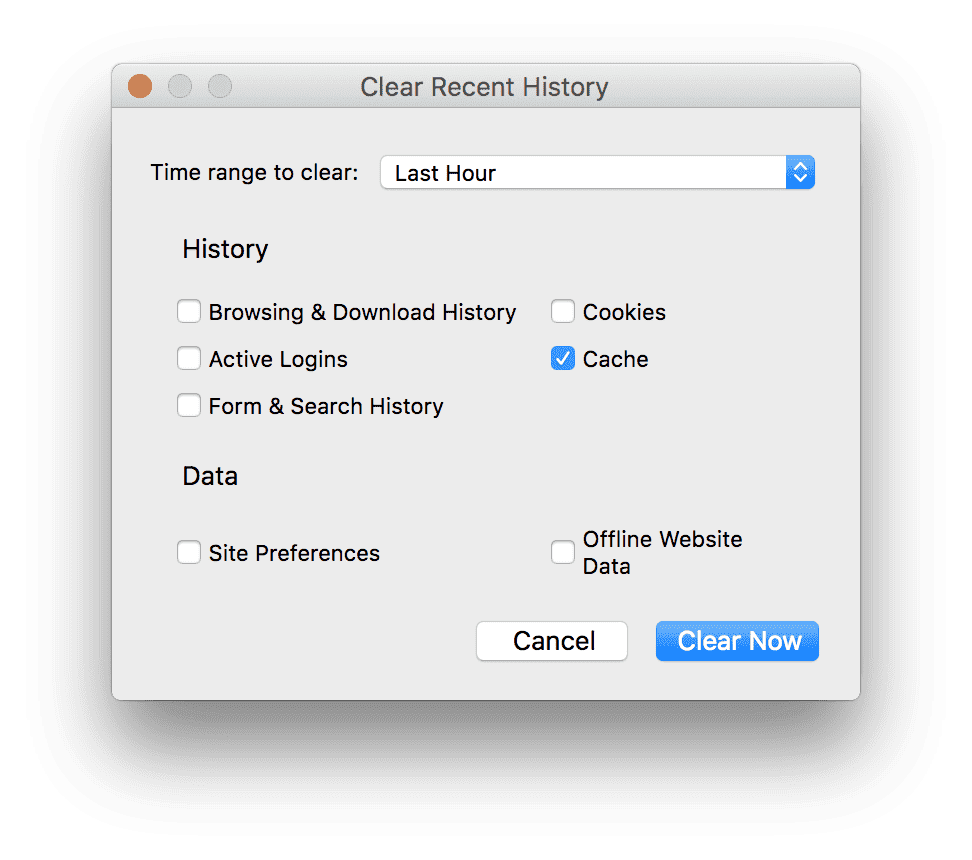This screenshot has width=972, height=860.
Task: Cancel the history clearing dialog
Action: tap(551, 641)
